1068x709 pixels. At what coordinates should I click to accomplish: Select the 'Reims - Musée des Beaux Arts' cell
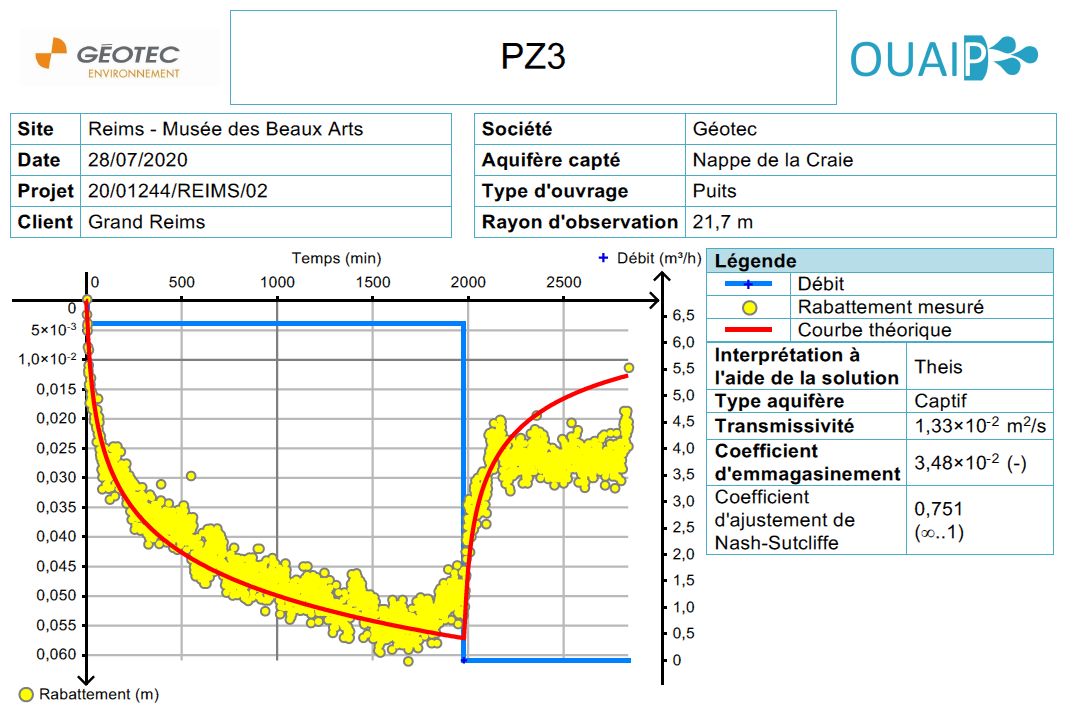coord(266,129)
